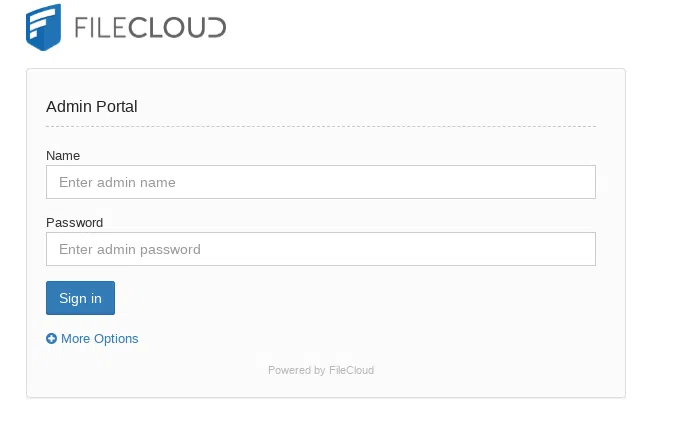The image size is (681, 441).
Task: Click the right end of the Password input
Action: pos(580,249)
